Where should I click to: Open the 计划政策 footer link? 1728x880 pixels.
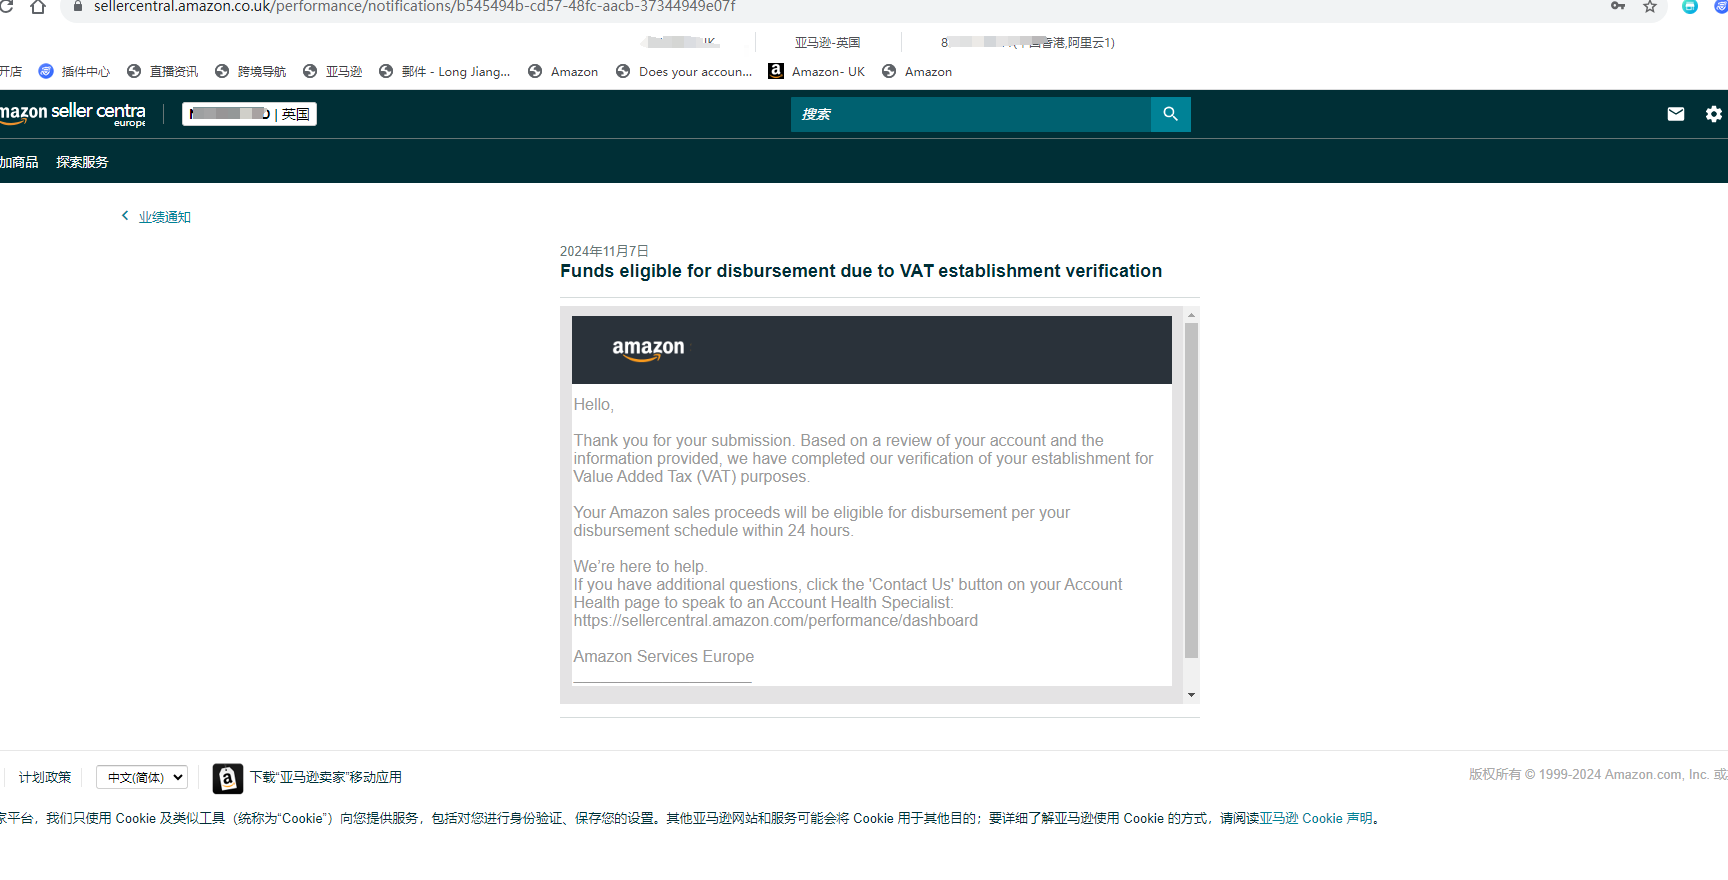point(45,777)
